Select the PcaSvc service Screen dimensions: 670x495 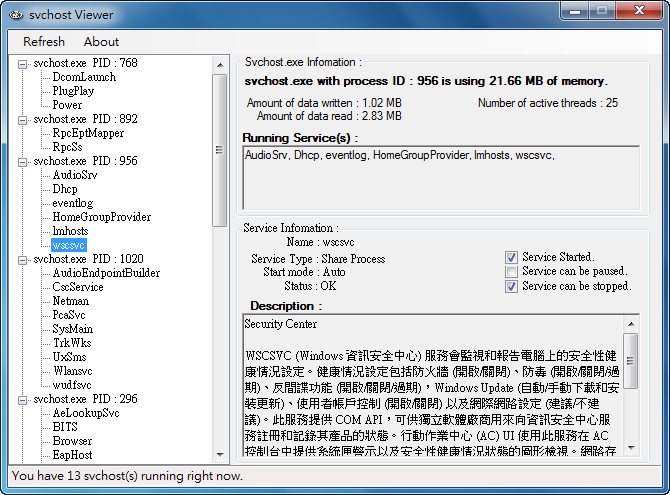(x=69, y=315)
